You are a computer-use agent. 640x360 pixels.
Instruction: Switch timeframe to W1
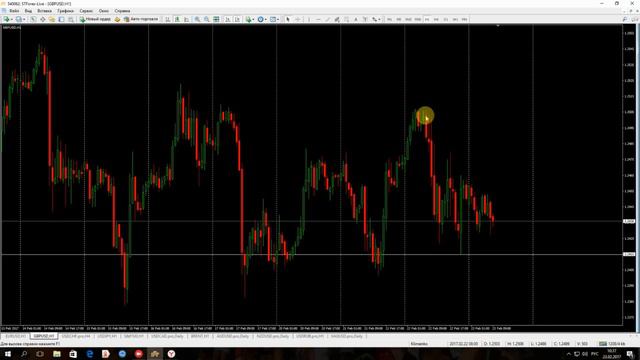(x=455, y=19)
